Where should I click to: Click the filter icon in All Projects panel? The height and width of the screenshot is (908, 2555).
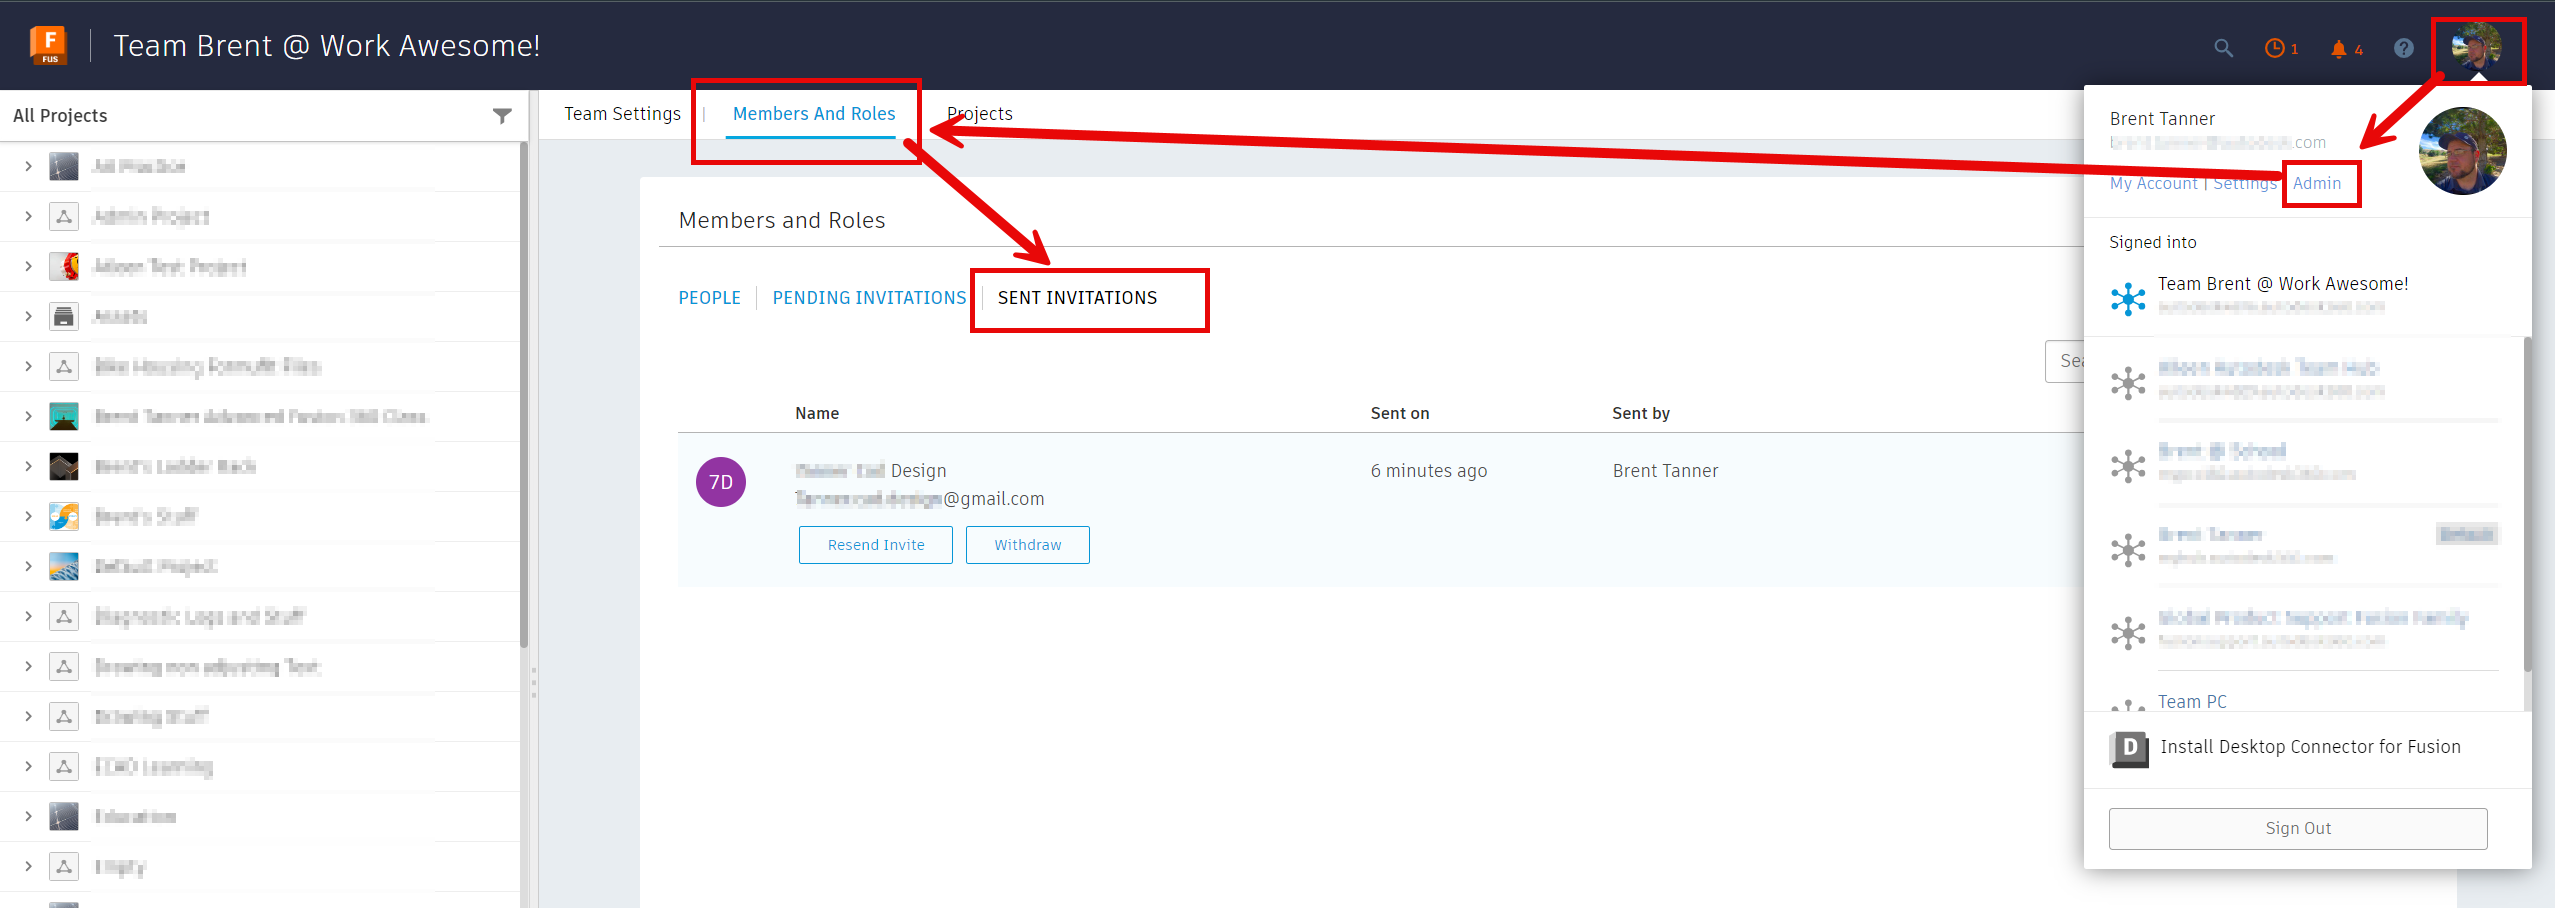(x=502, y=115)
